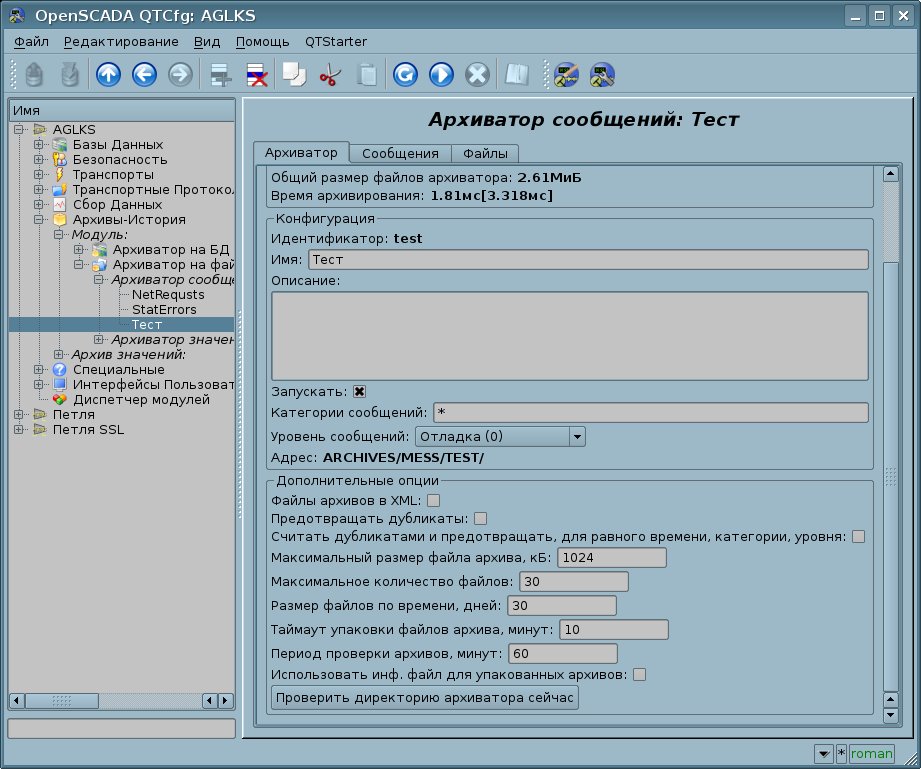This screenshot has width=921, height=769.
Task: Click the Copy item toolbar icon
Action: click(293, 75)
